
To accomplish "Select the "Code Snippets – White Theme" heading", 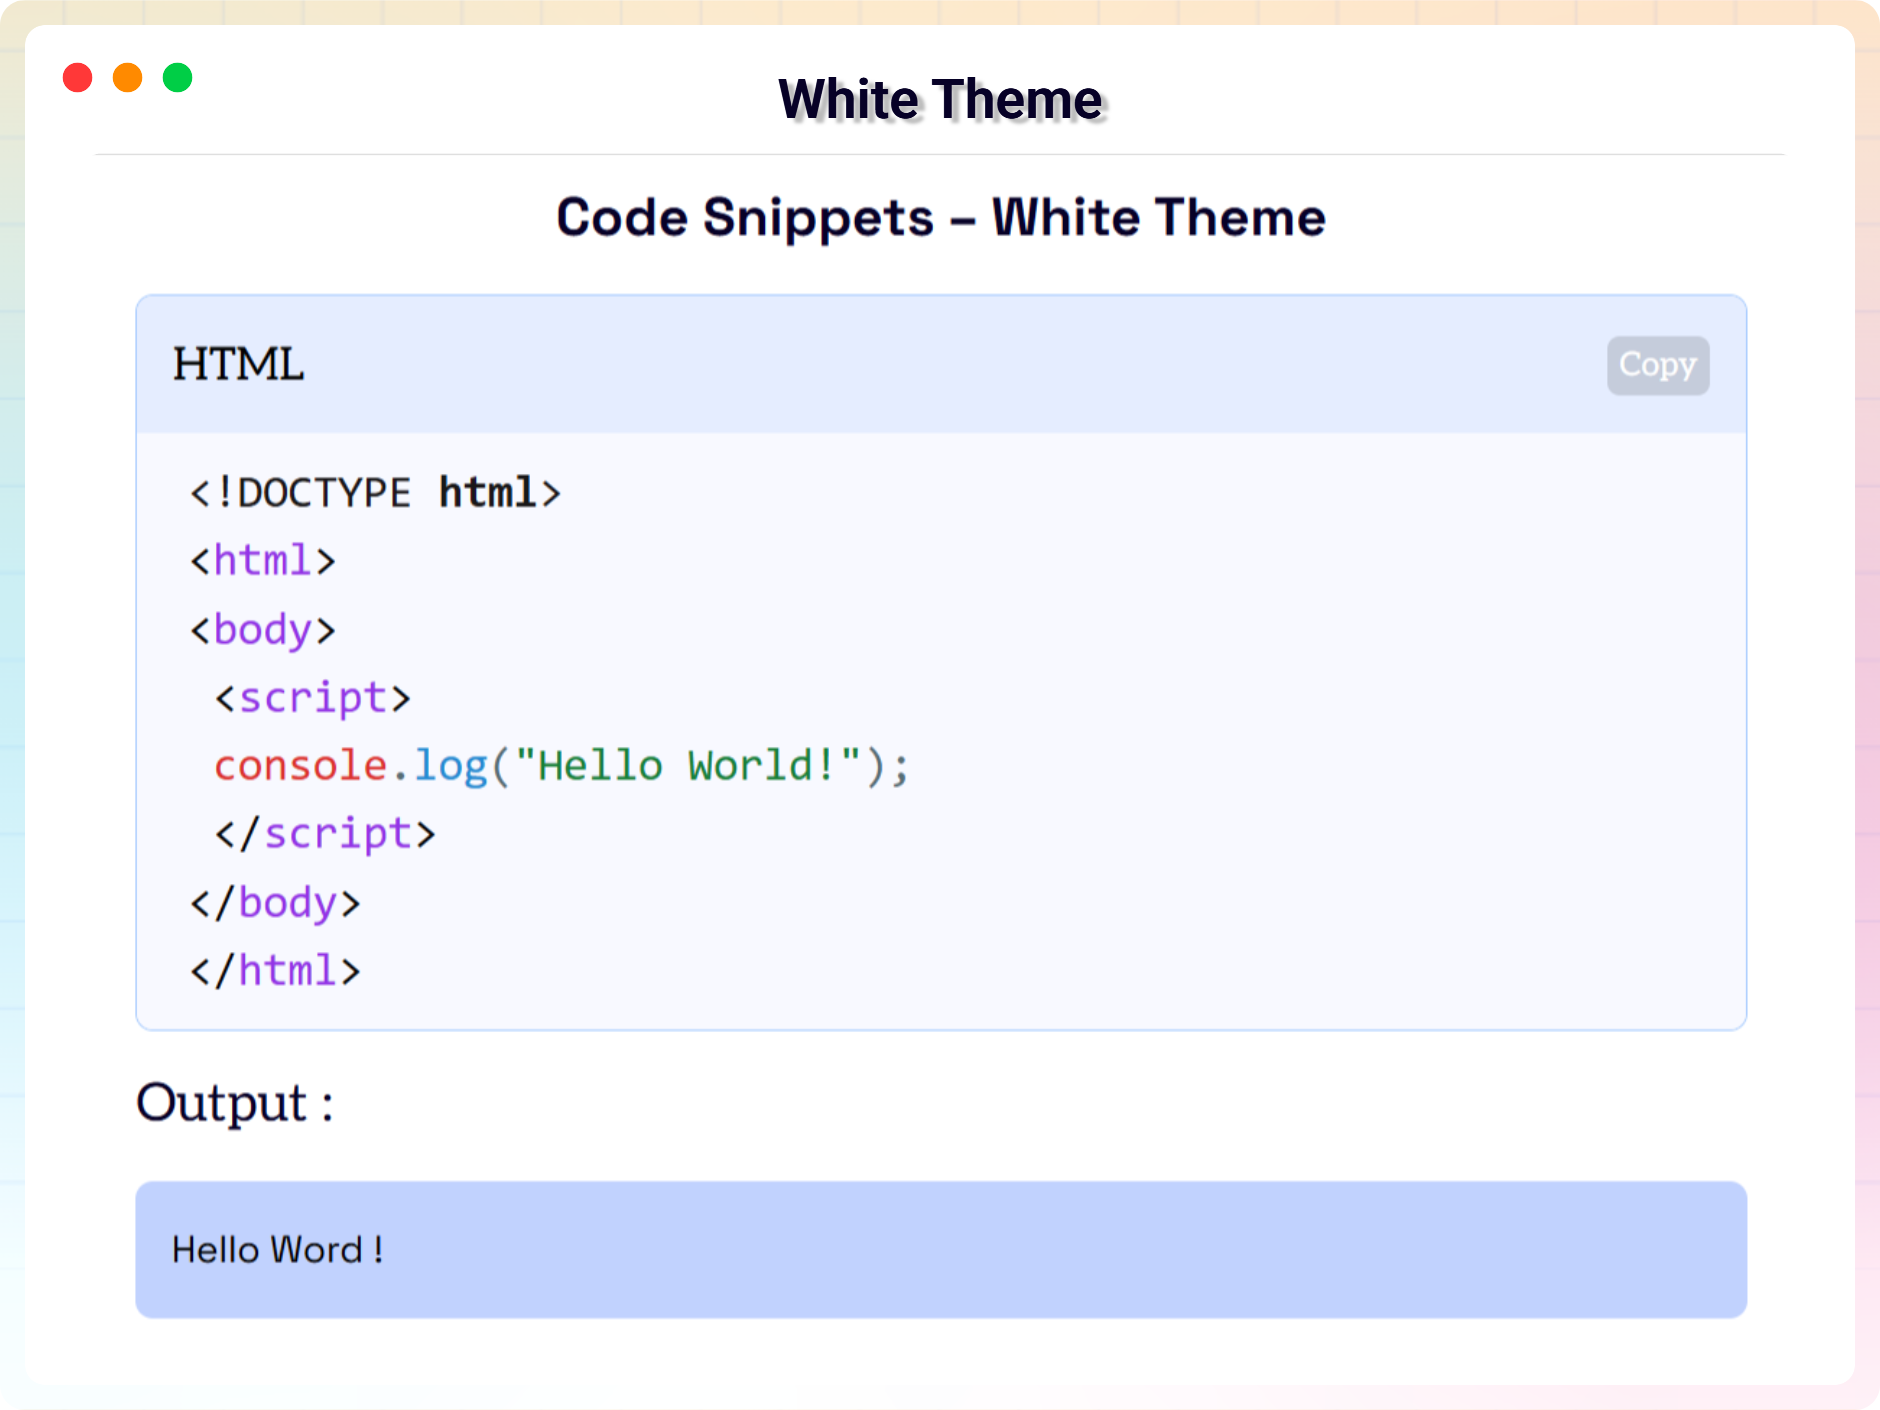I will (x=939, y=218).
